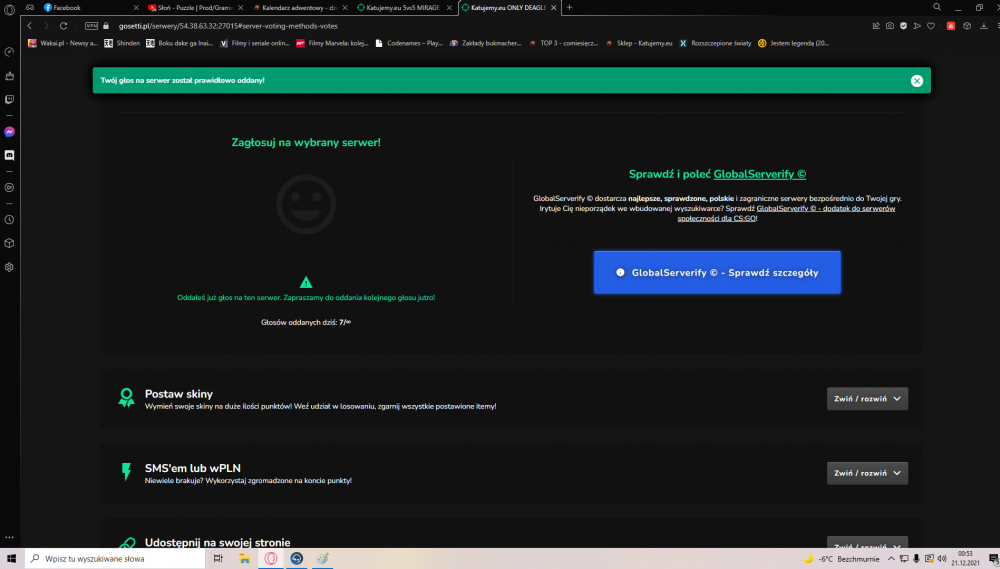View site security lock info
Image resolution: width=1000 pixels, height=569 pixels.
click(x=106, y=26)
